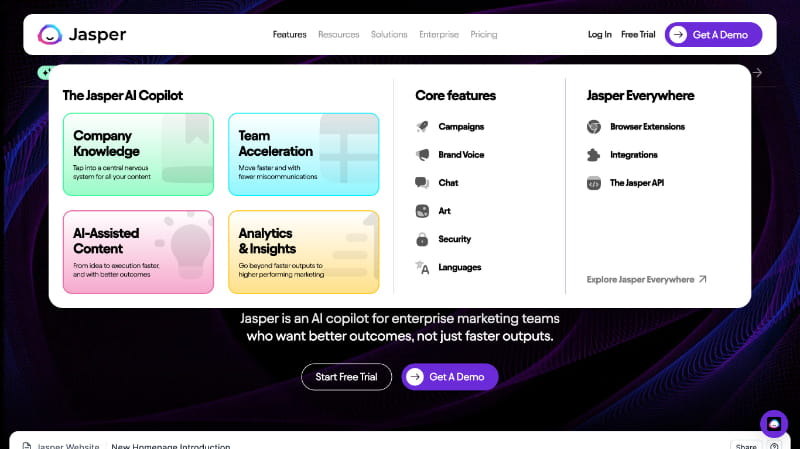Click the Brand Voice link
This screenshot has height=449, width=800.
pos(461,155)
